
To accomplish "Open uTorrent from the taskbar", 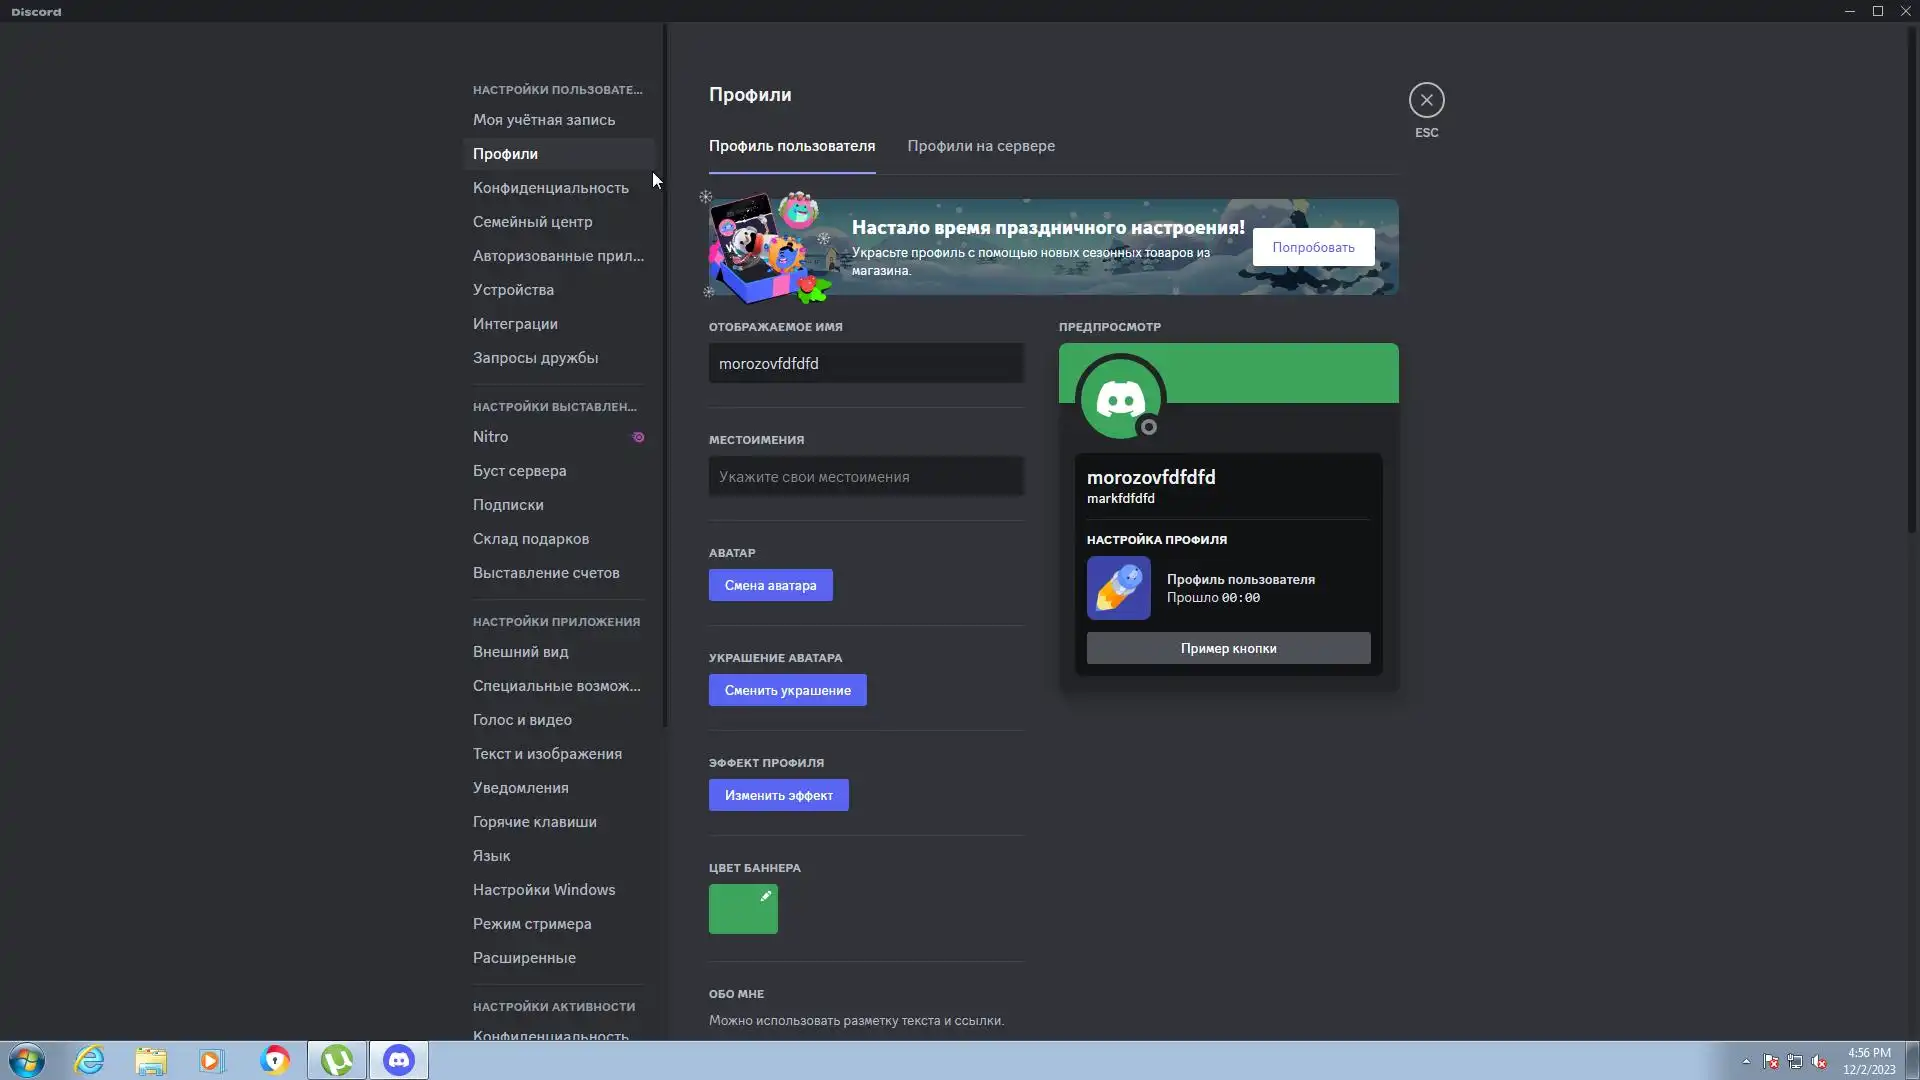I will pyautogui.click(x=337, y=1060).
